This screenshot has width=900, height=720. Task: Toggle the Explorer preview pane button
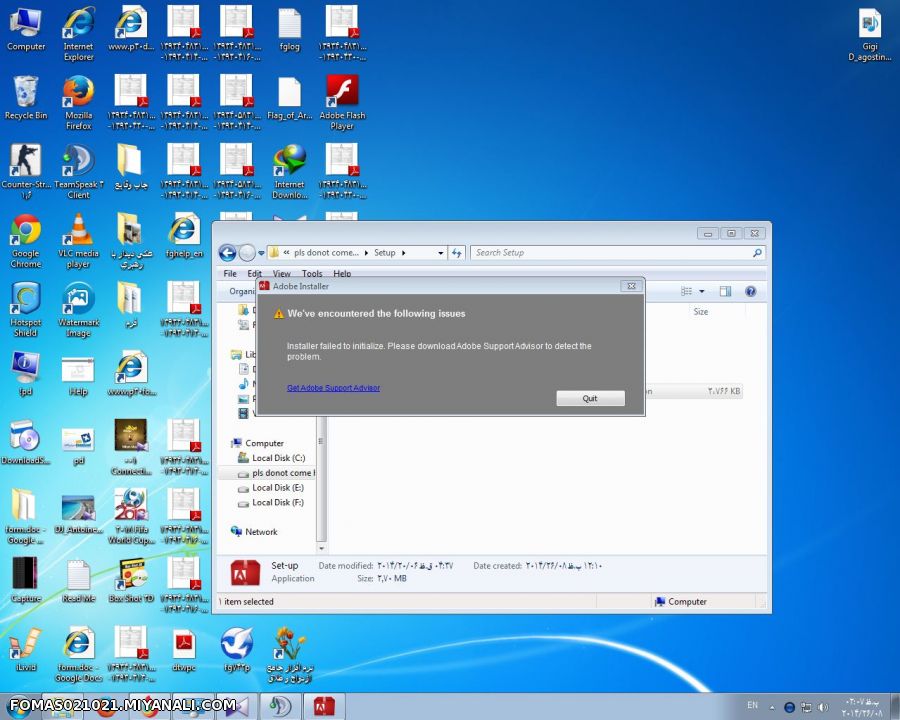pos(726,292)
